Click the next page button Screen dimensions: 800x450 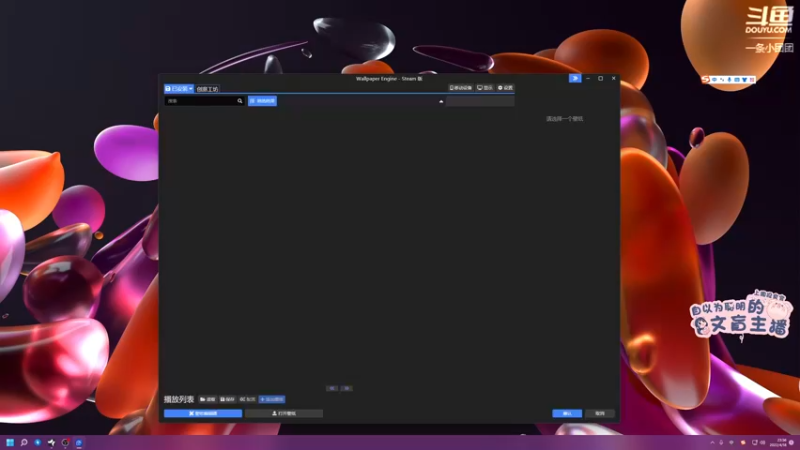[x=346, y=388]
